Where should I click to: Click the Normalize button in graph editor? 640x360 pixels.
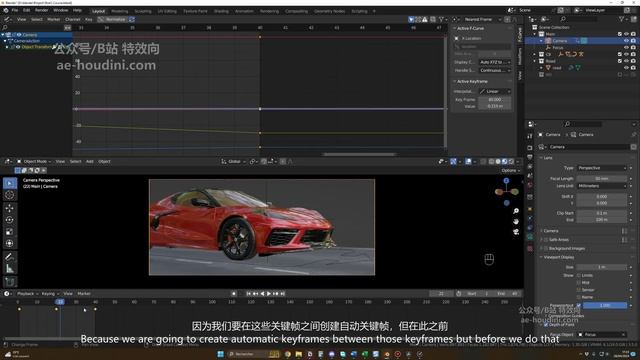coord(112,19)
